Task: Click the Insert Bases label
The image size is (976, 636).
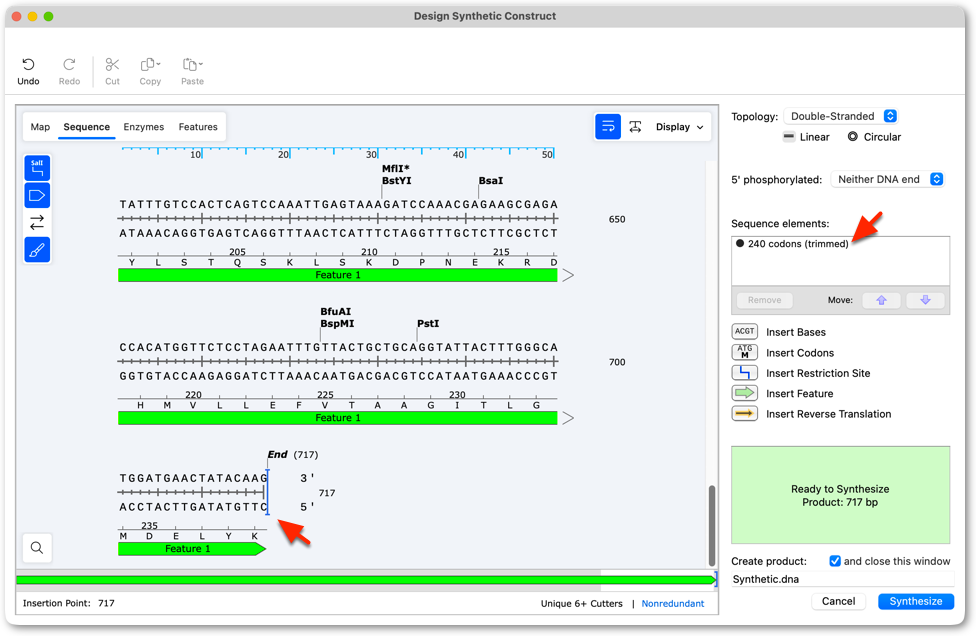Action: tap(795, 332)
